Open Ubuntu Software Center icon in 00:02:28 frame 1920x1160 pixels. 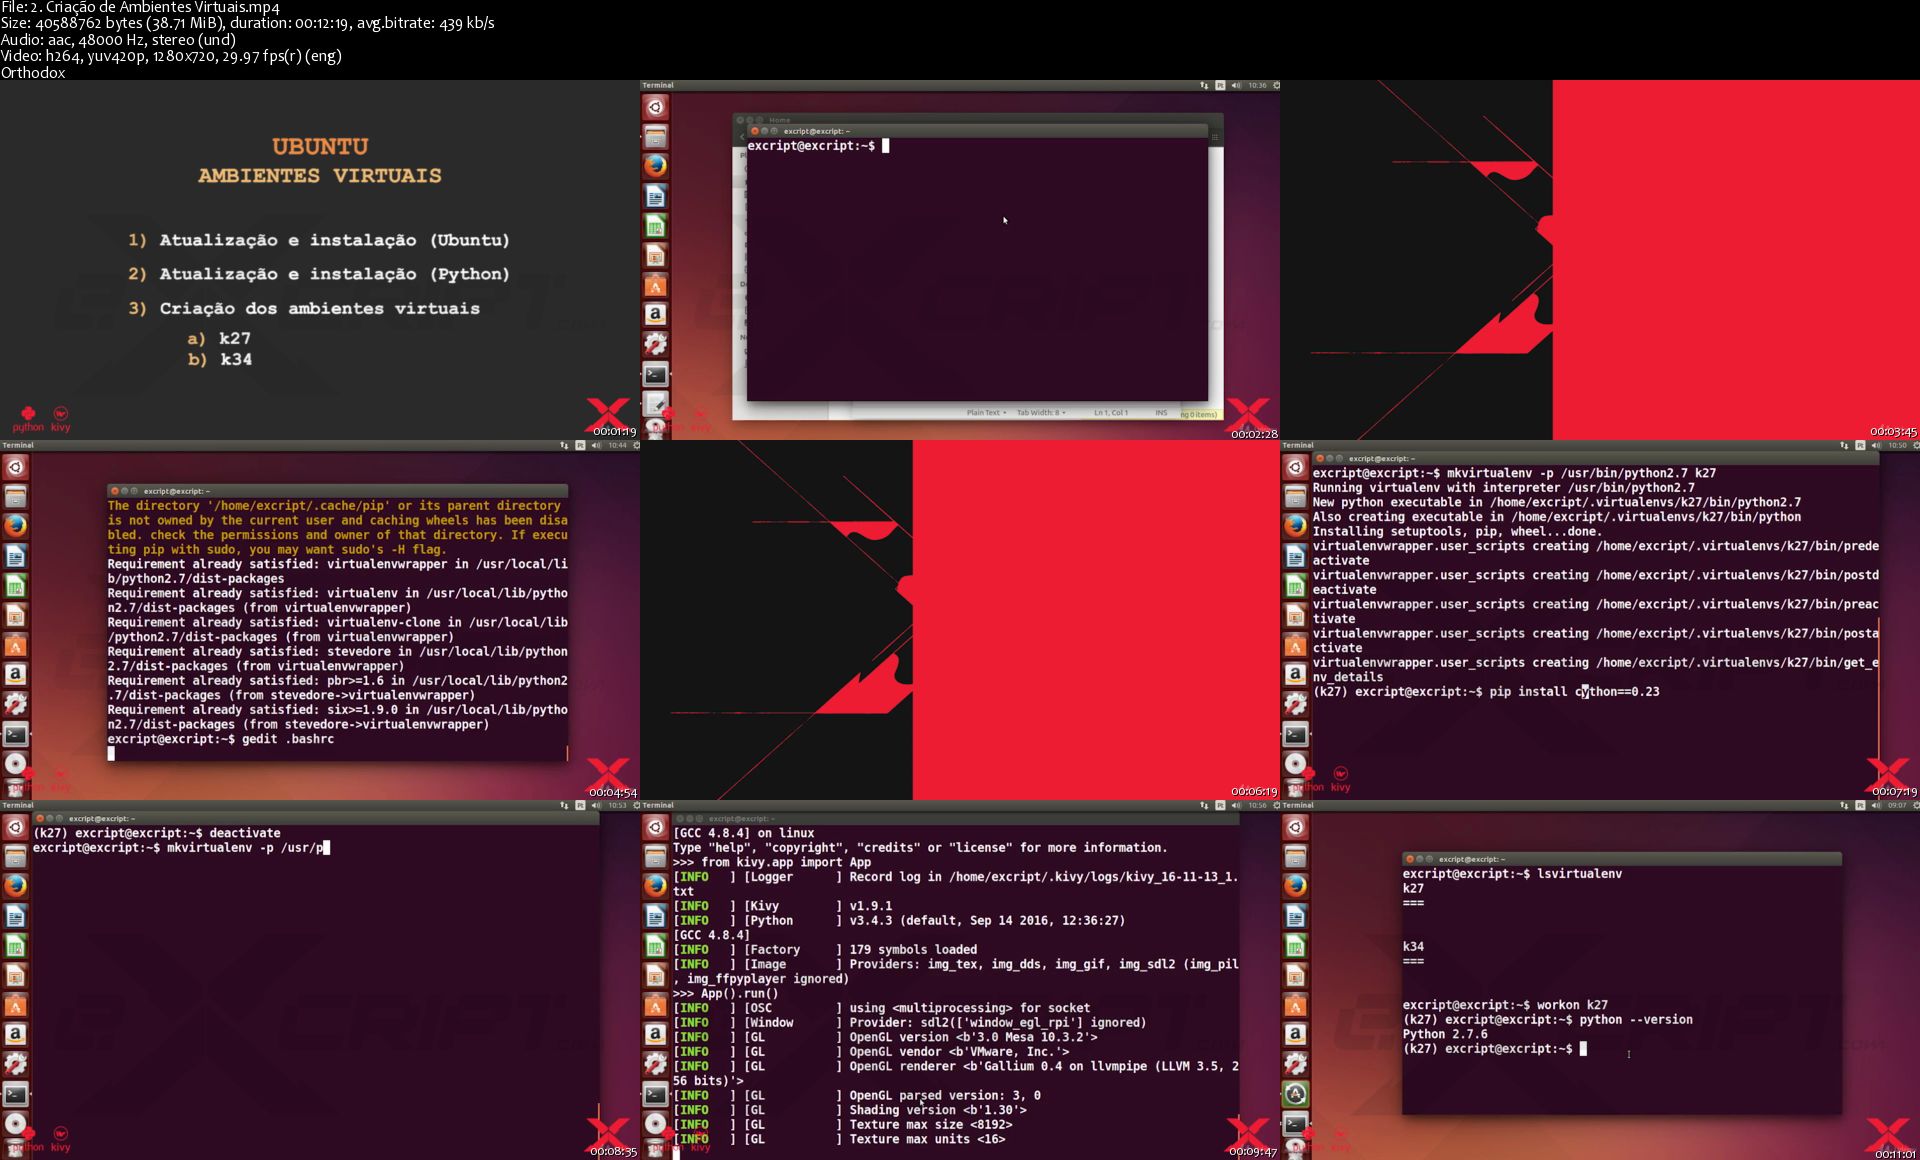point(655,285)
